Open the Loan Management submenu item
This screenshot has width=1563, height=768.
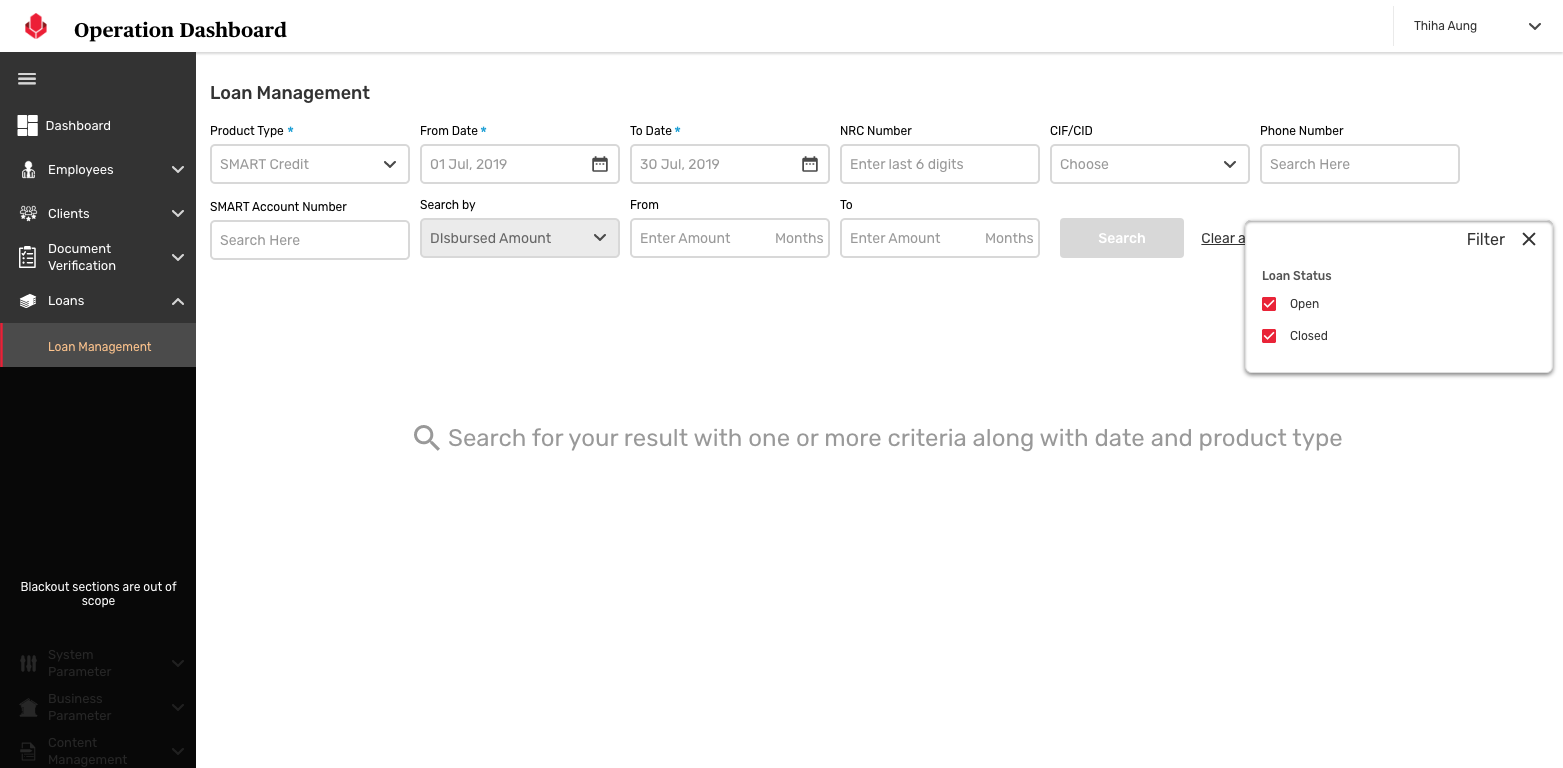tap(98, 345)
